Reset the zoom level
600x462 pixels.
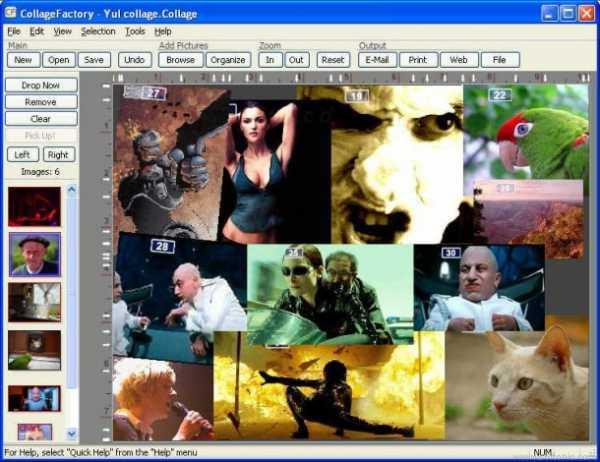click(333, 60)
